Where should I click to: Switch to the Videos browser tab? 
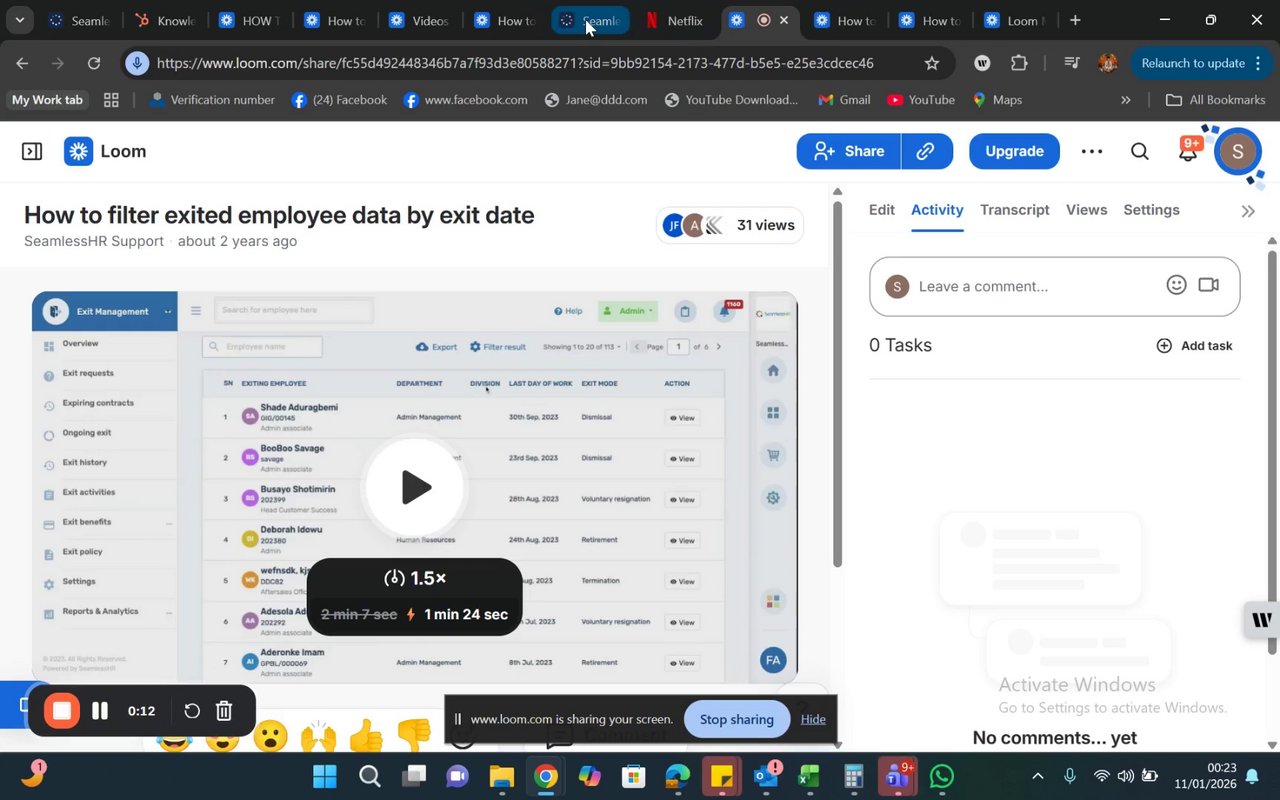tap(420, 20)
